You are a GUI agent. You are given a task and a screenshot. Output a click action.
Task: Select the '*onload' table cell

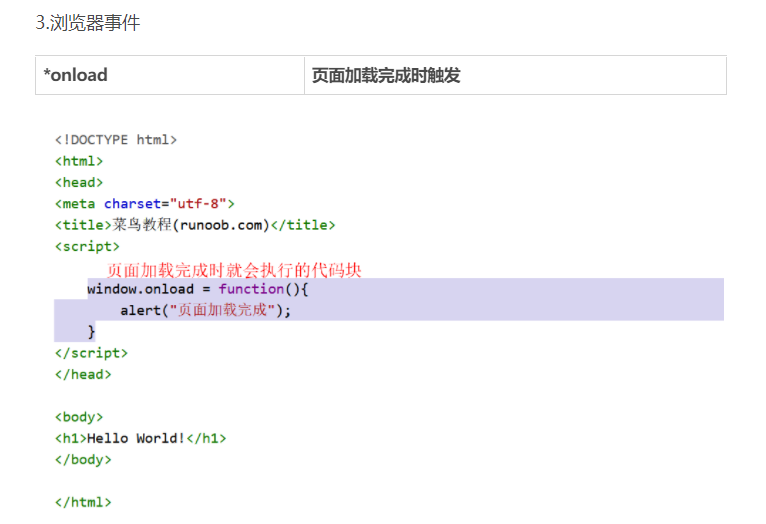pos(170,75)
